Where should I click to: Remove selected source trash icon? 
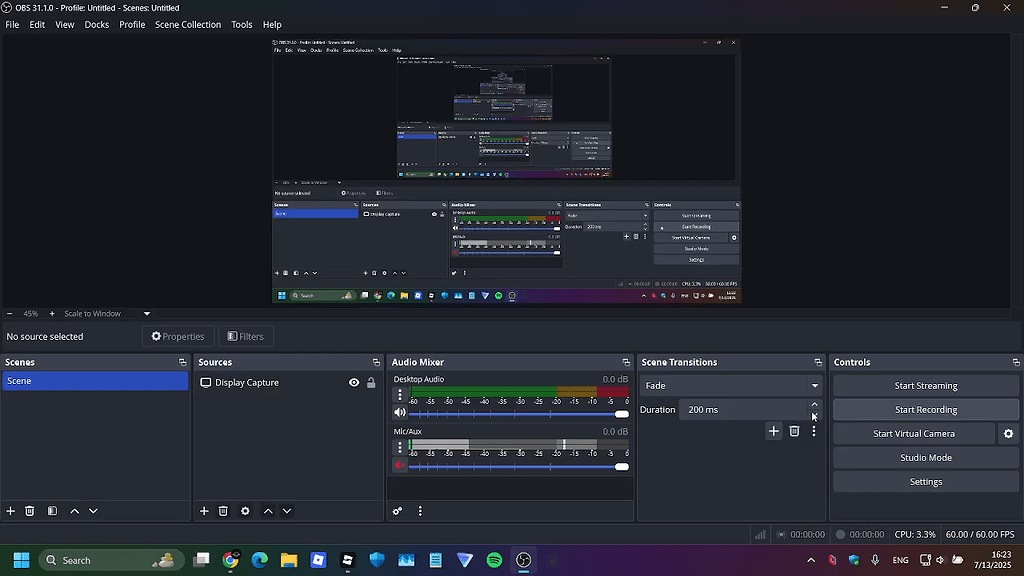223,511
